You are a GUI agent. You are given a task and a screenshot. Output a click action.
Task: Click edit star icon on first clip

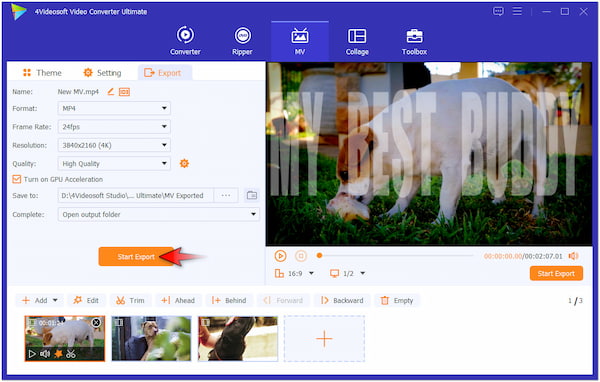click(58, 354)
